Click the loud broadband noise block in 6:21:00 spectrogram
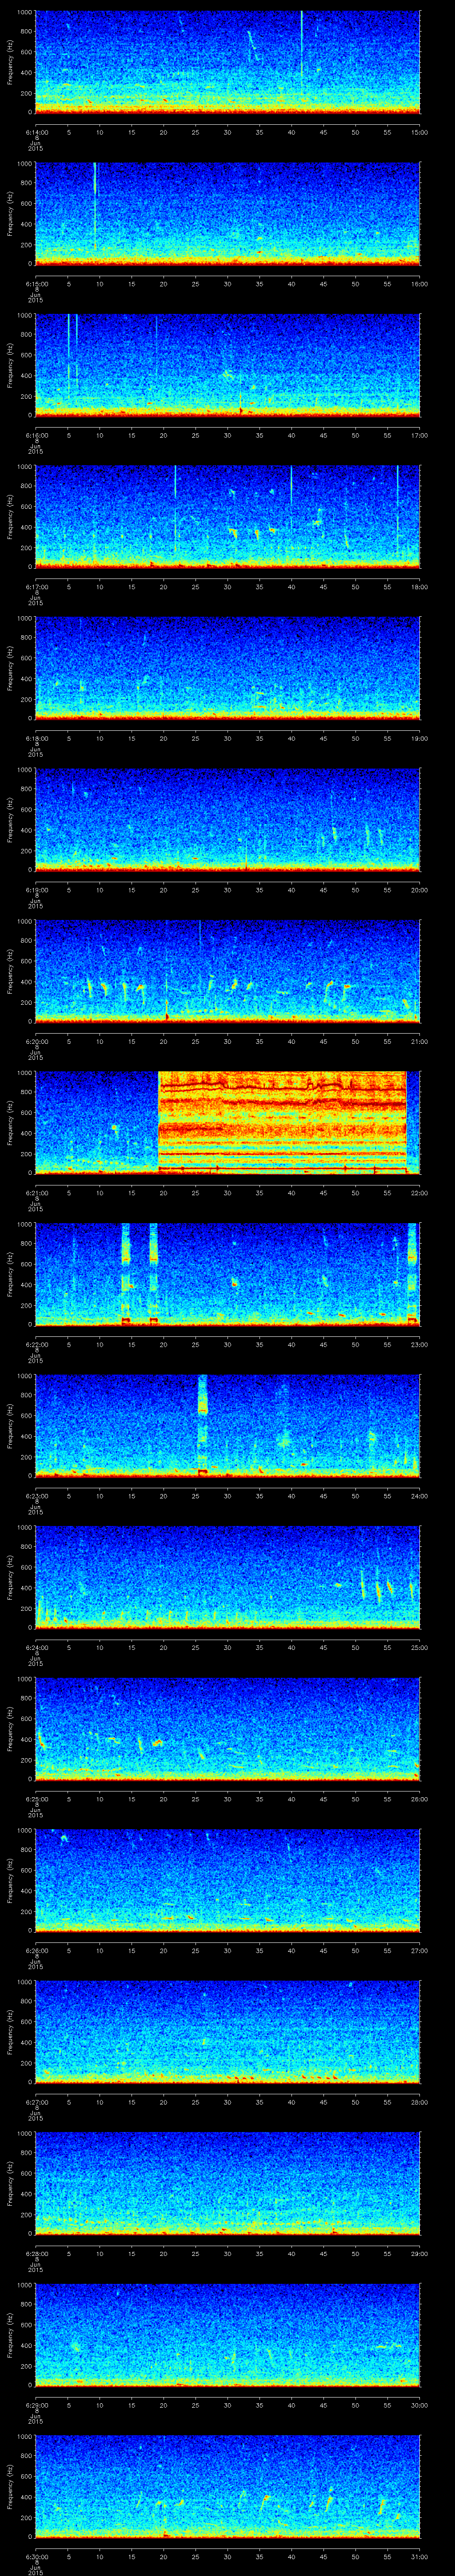Screen dimensions: 455x2576 (x=283, y=1122)
